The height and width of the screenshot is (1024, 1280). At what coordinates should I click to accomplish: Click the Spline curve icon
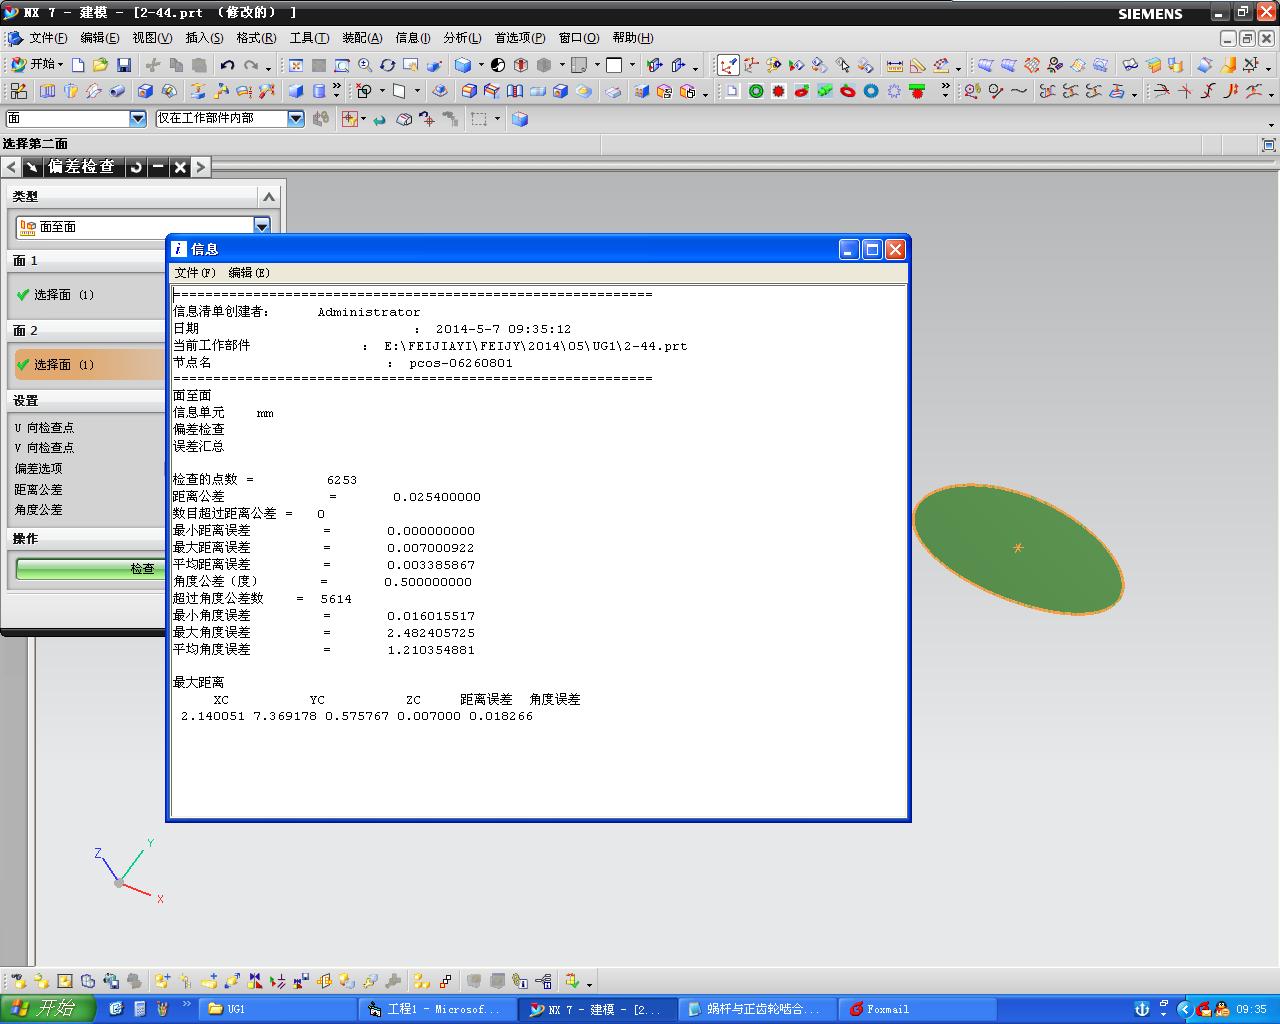click(x=1019, y=91)
